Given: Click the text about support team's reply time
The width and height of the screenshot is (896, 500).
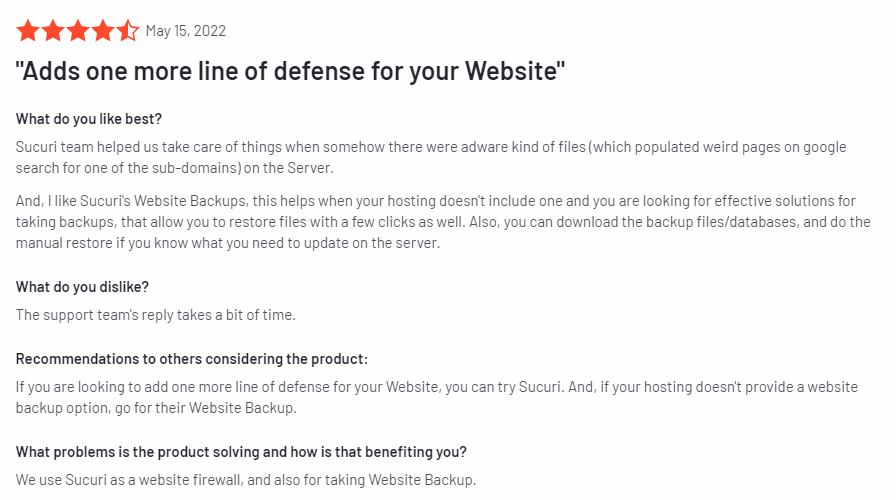Looking at the screenshot, I should coord(155,315).
